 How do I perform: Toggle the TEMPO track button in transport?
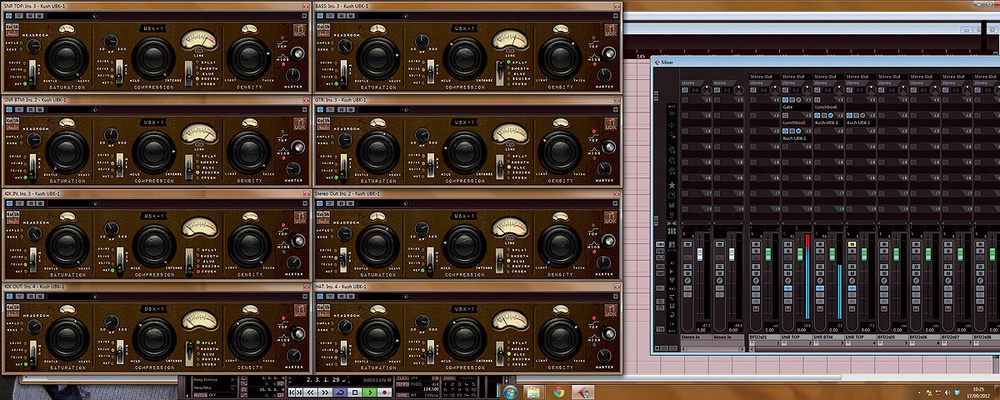(x=402, y=384)
